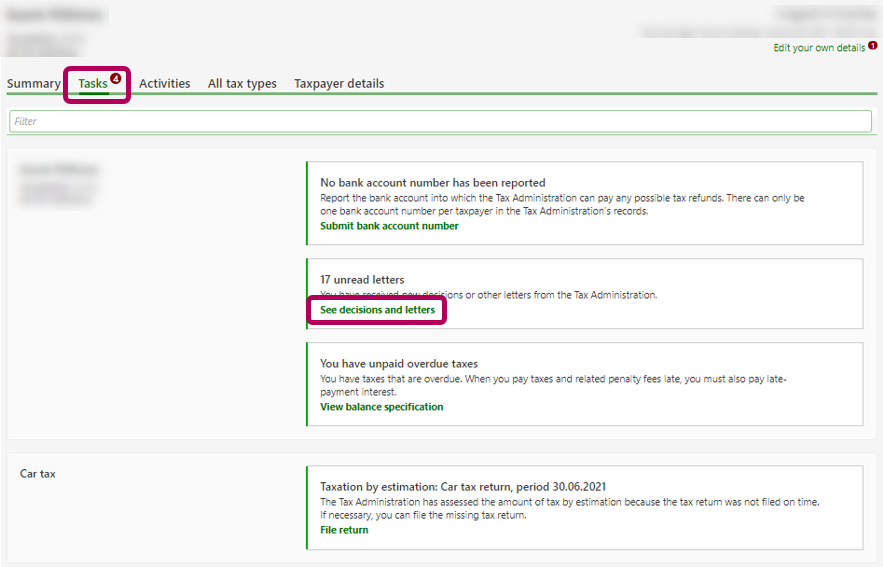This screenshot has height=567, width=883.
Task: Click File return for the car tax
Action: (x=344, y=530)
